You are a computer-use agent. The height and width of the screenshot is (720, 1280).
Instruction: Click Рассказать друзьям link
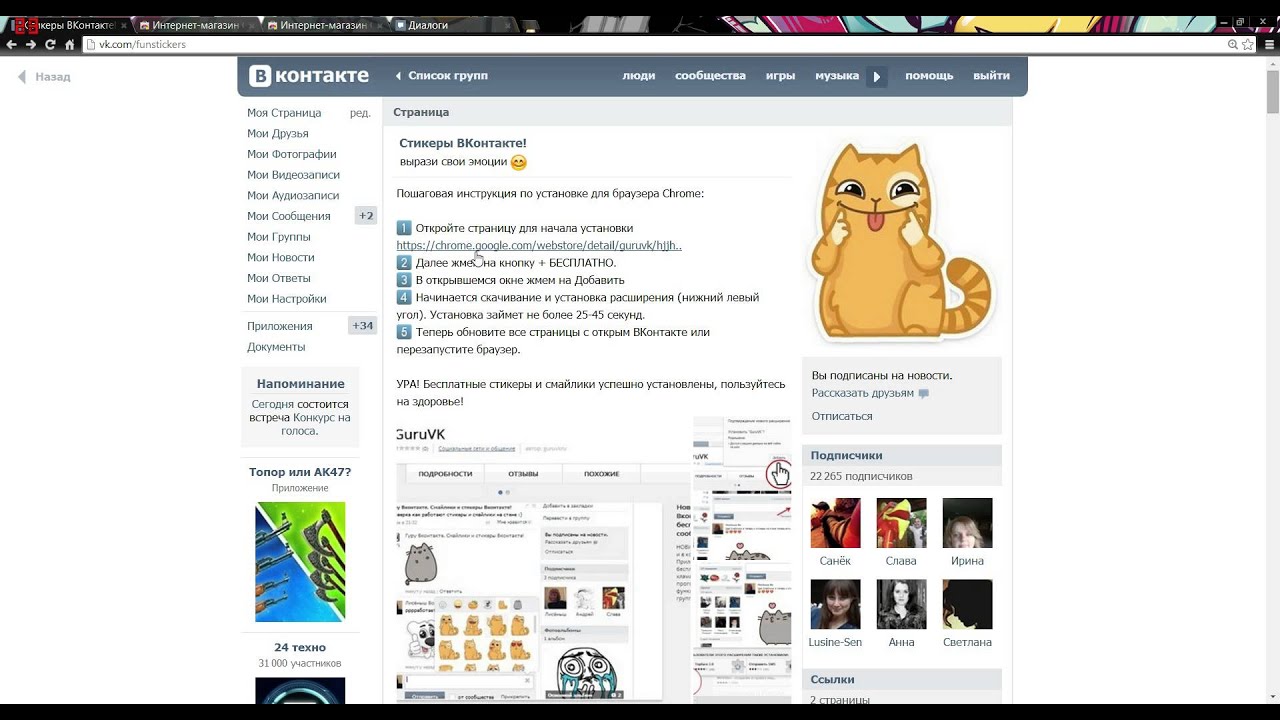pos(862,393)
